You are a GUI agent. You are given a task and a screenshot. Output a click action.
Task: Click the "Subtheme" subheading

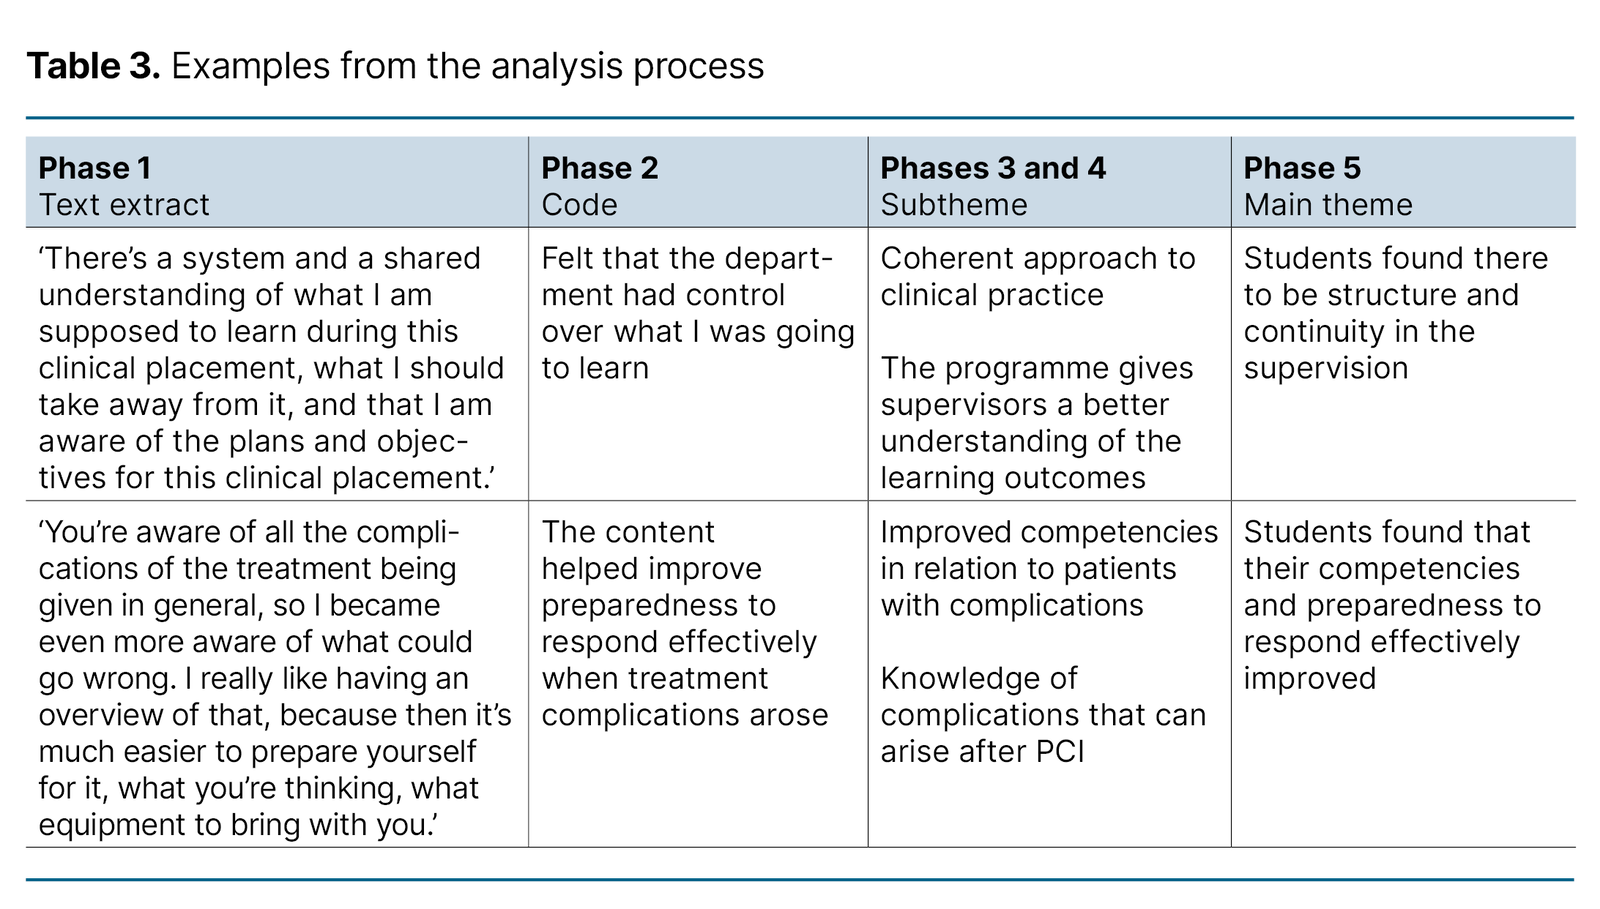coord(954,205)
